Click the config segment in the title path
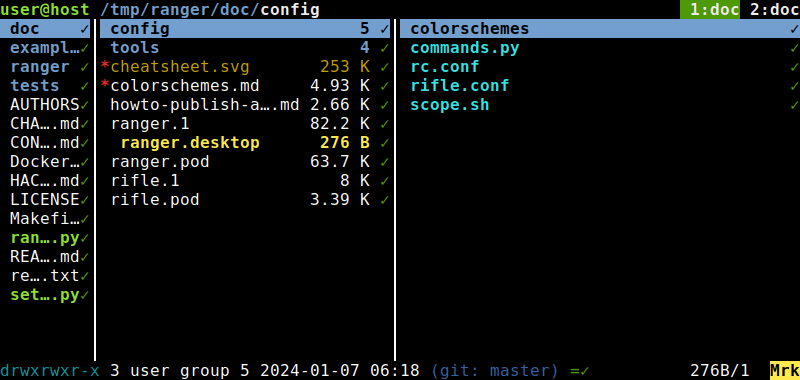 click(x=290, y=9)
